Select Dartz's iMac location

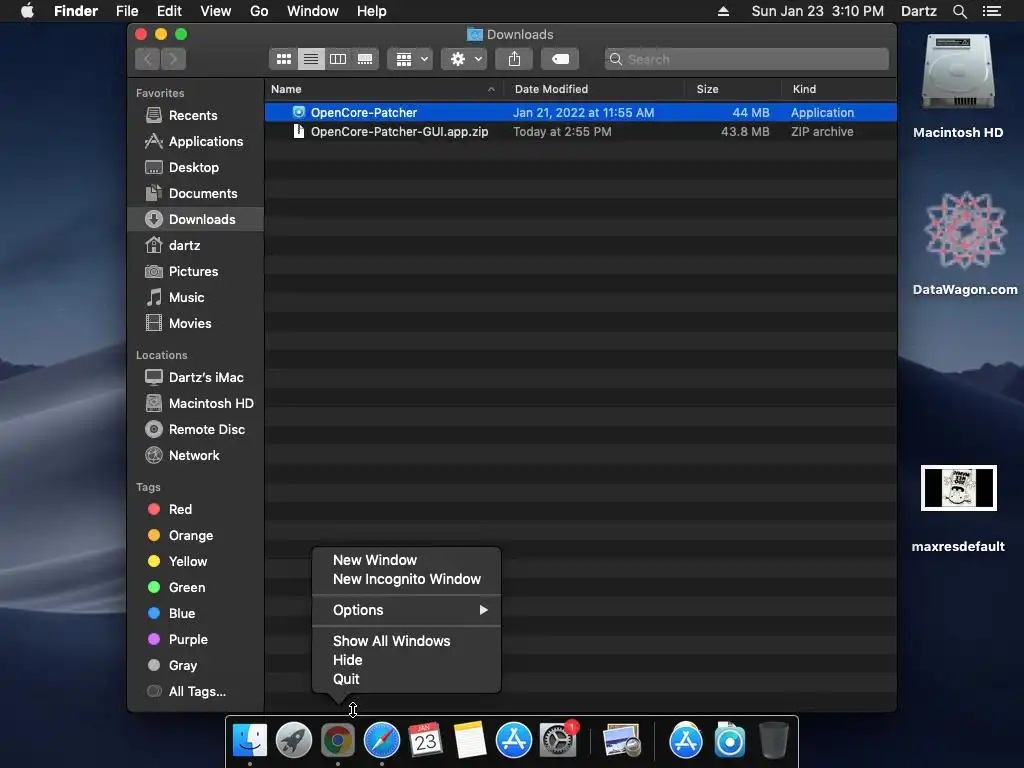pos(206,377)
